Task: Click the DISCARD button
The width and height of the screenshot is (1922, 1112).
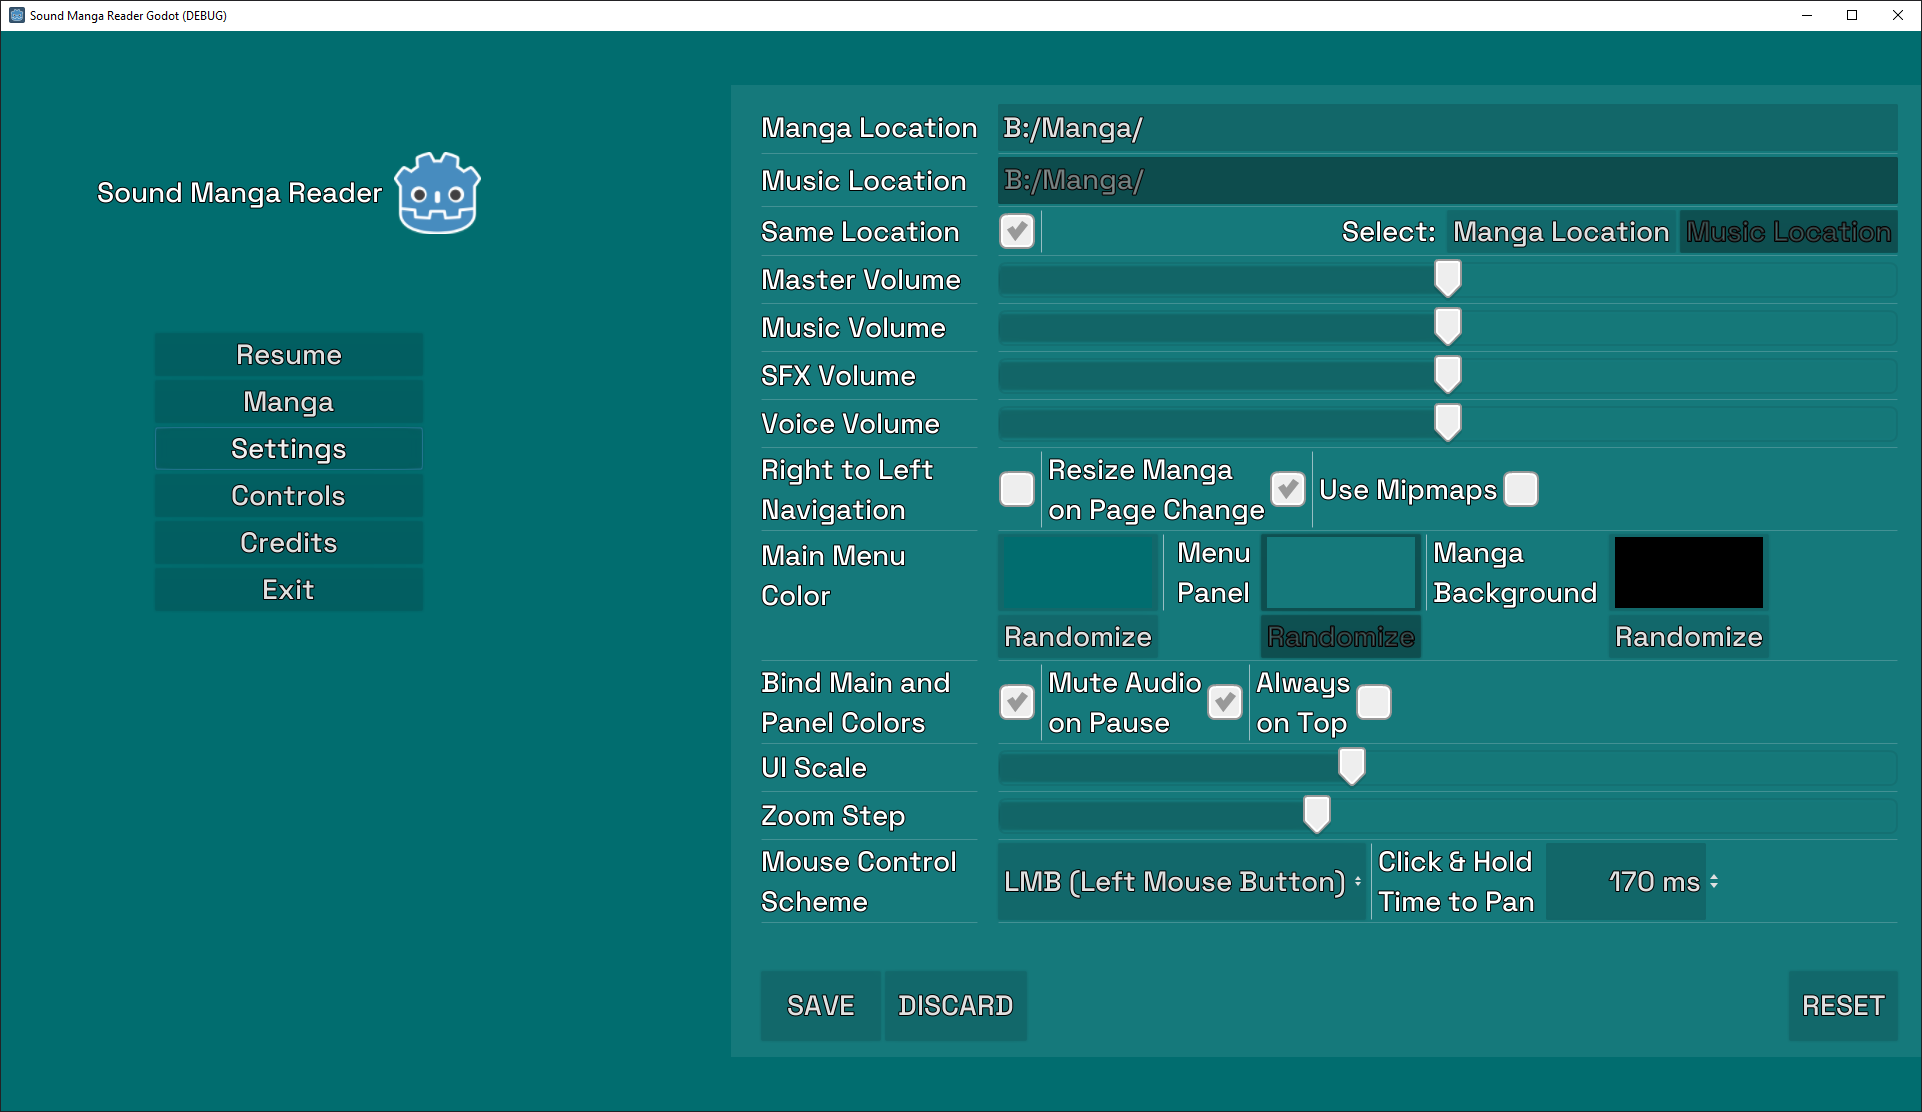Action: 956,1006
